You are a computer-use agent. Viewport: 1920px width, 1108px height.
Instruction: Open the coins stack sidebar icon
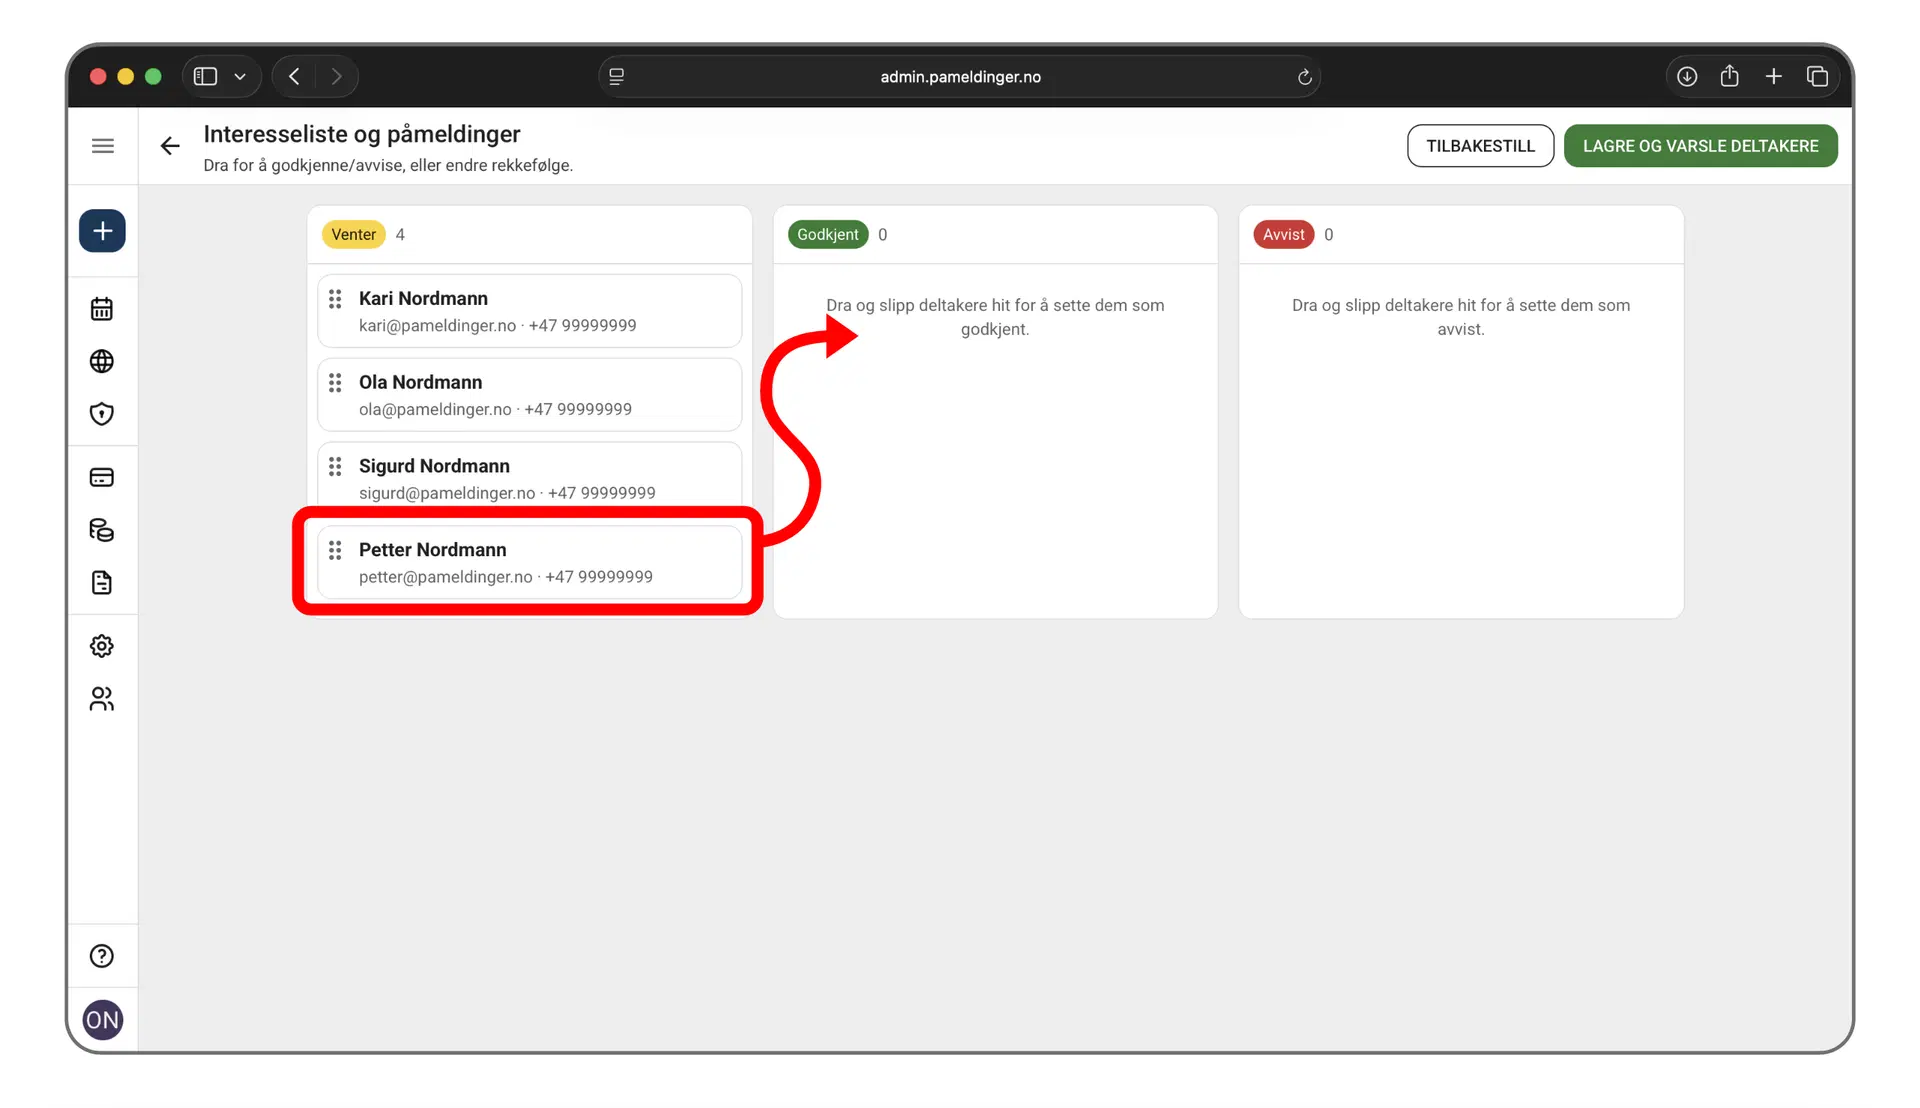tap(102, 530)
